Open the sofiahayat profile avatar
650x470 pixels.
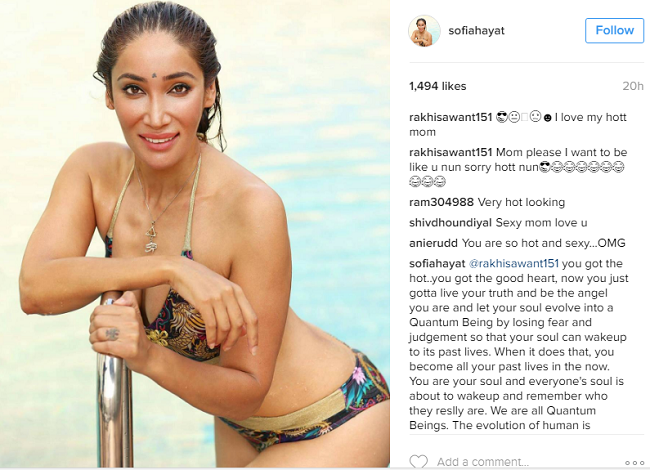[x=424, y=31]
